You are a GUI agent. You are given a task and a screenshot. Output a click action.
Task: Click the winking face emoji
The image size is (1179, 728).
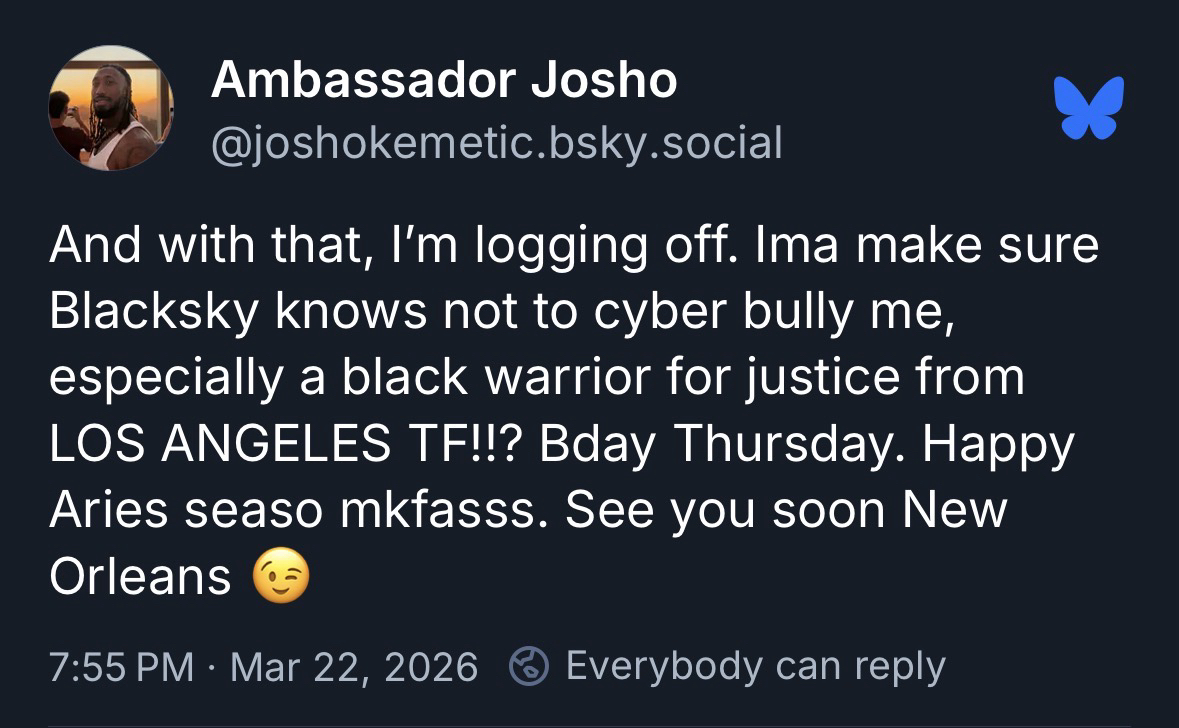point(281,576)
